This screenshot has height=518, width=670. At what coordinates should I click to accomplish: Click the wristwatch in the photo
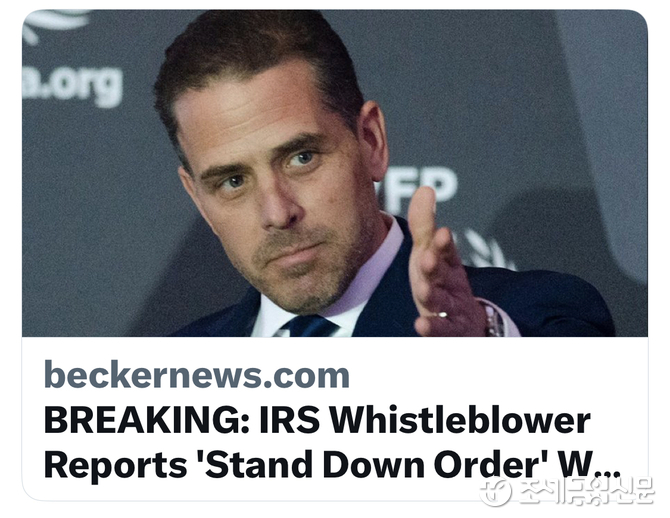pos(495,318)
